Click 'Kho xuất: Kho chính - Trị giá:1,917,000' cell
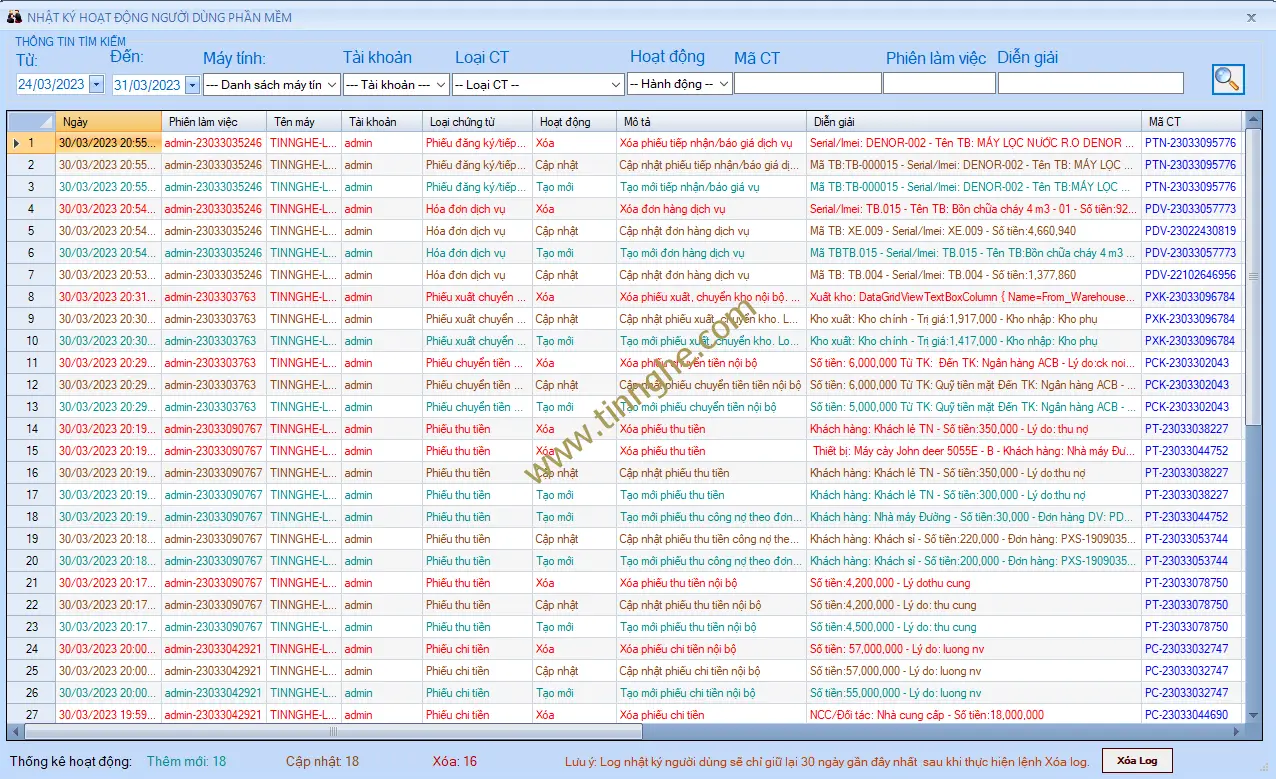Image resolution: width=1276 pixels, height=779 pixels. (x=973, y=319)
